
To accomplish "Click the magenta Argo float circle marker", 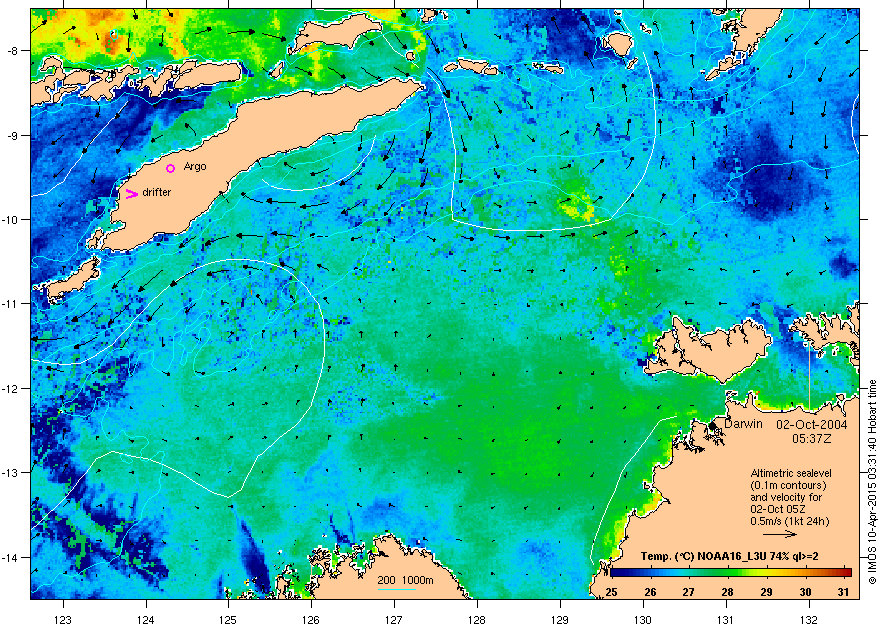I will pos(171,168).
